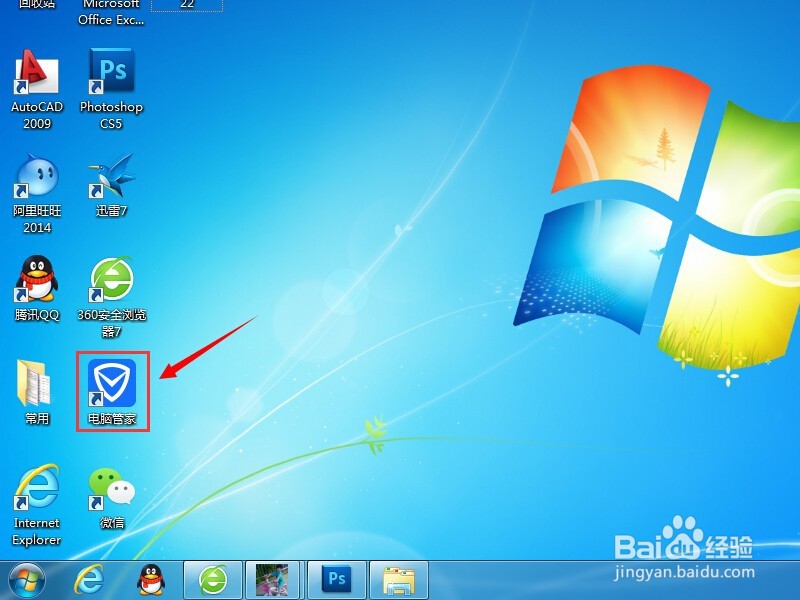Launch the 微信 desktop shortcut
Image resolution: width=800 pixels, height=600 pixels.
click(111, 499)
